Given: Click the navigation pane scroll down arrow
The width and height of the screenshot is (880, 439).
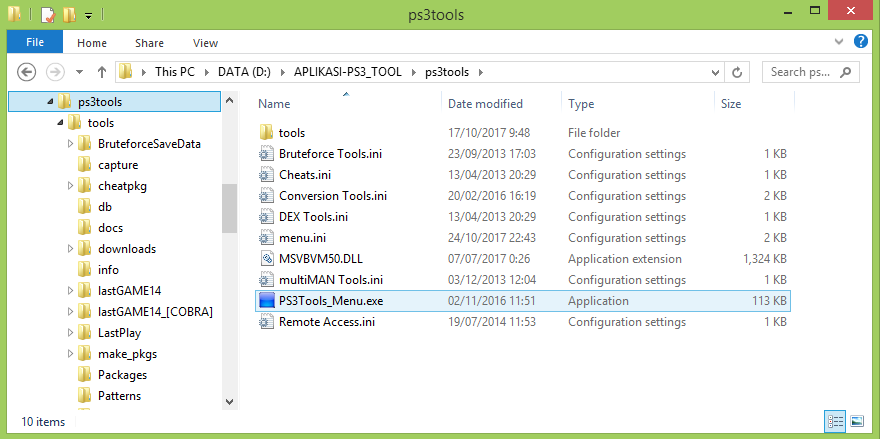Looking at the screenshot, I should tap(229, 401).
